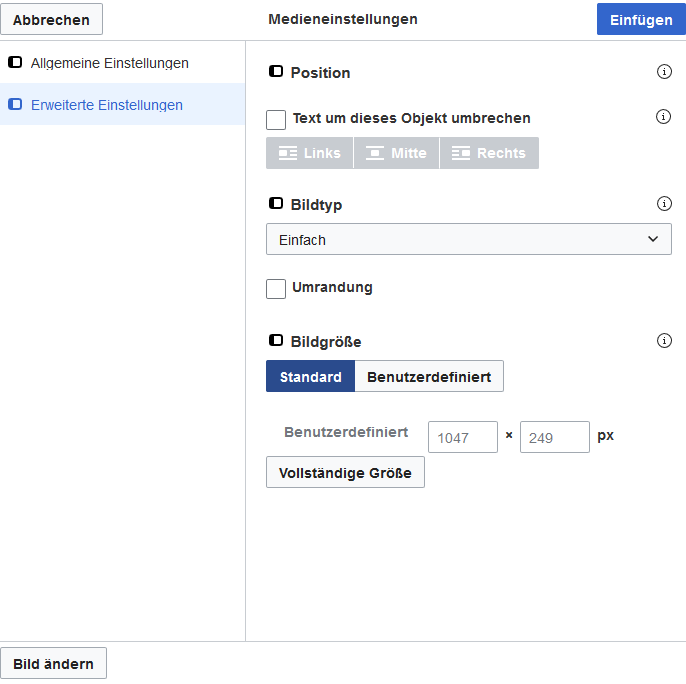Show the info icon for Bildgröße

[x=663, y=341]
